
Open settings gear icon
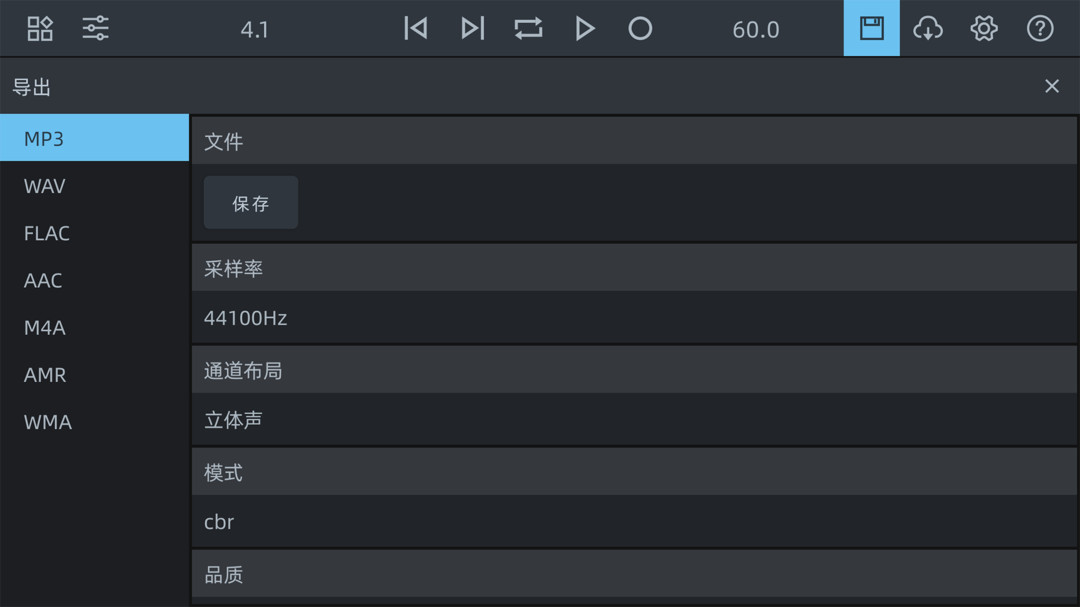pyautogui.click(x=984, y=29)
